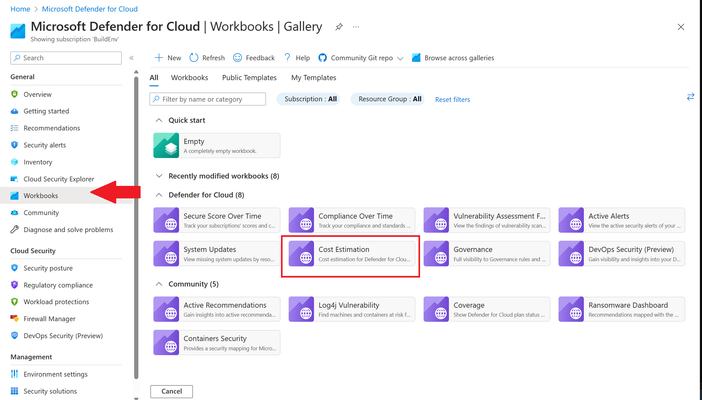Go to Home breadcrumb link
This screenshot has width=702, height=400.
pyautogui.click(x=20, y=9)
